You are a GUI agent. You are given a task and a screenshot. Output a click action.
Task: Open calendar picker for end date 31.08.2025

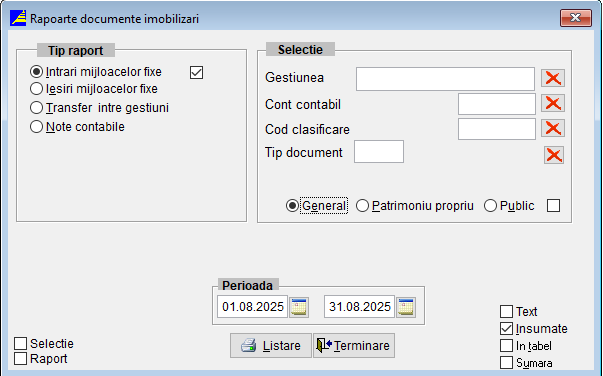point(406,307)
